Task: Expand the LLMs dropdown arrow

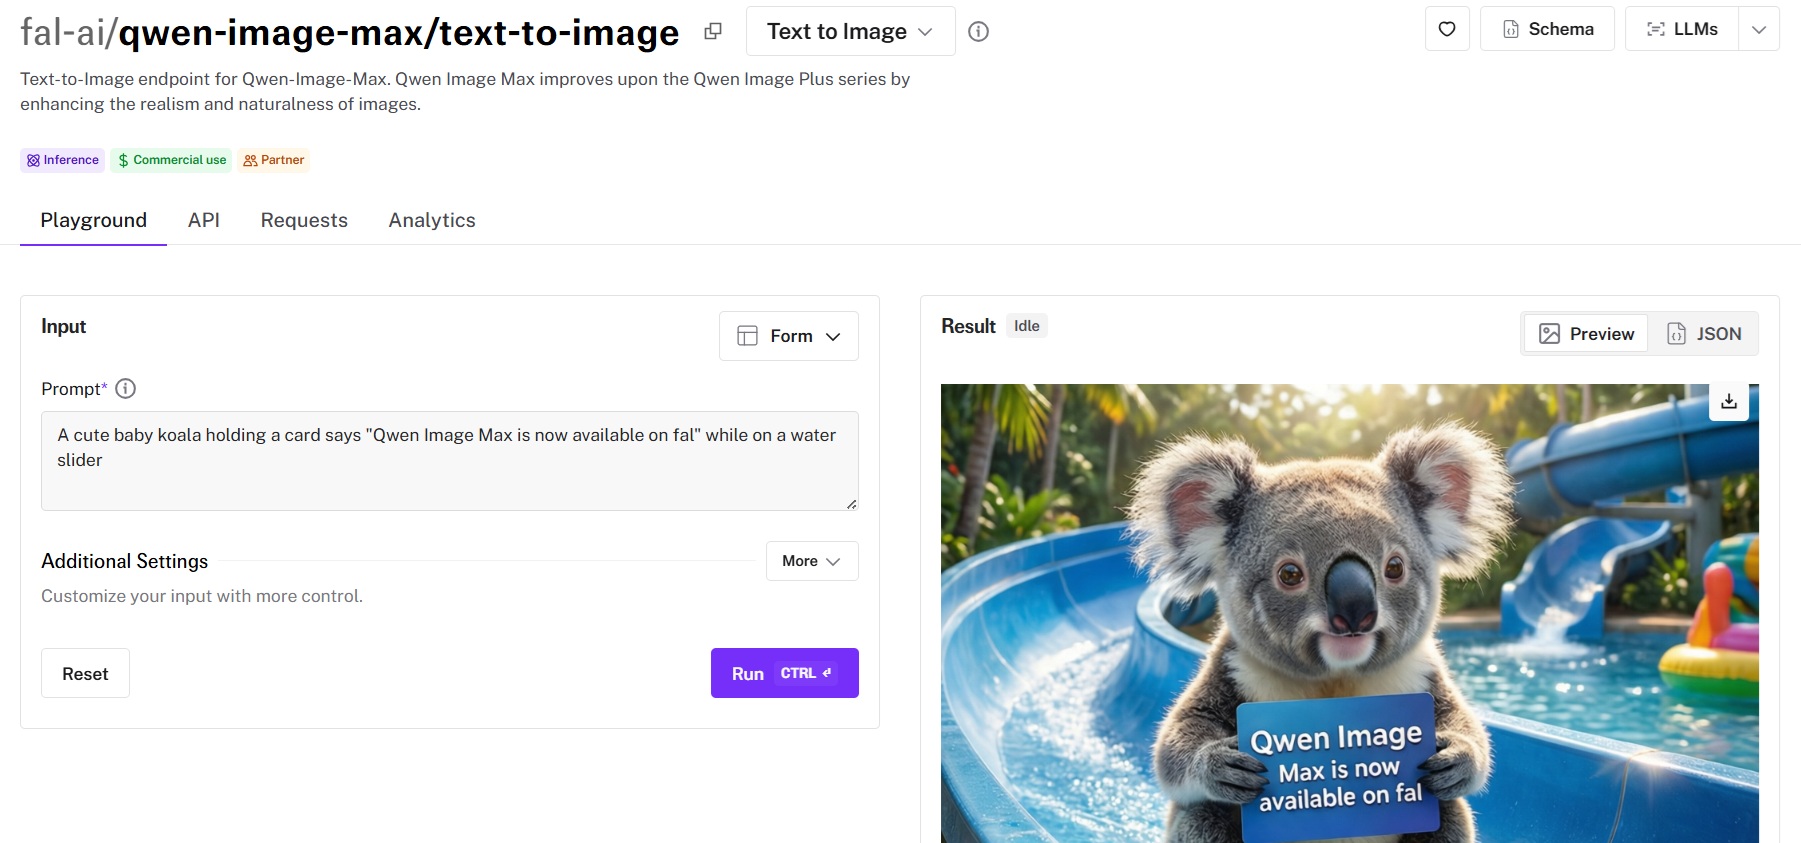Action: tap(1759, 29)
